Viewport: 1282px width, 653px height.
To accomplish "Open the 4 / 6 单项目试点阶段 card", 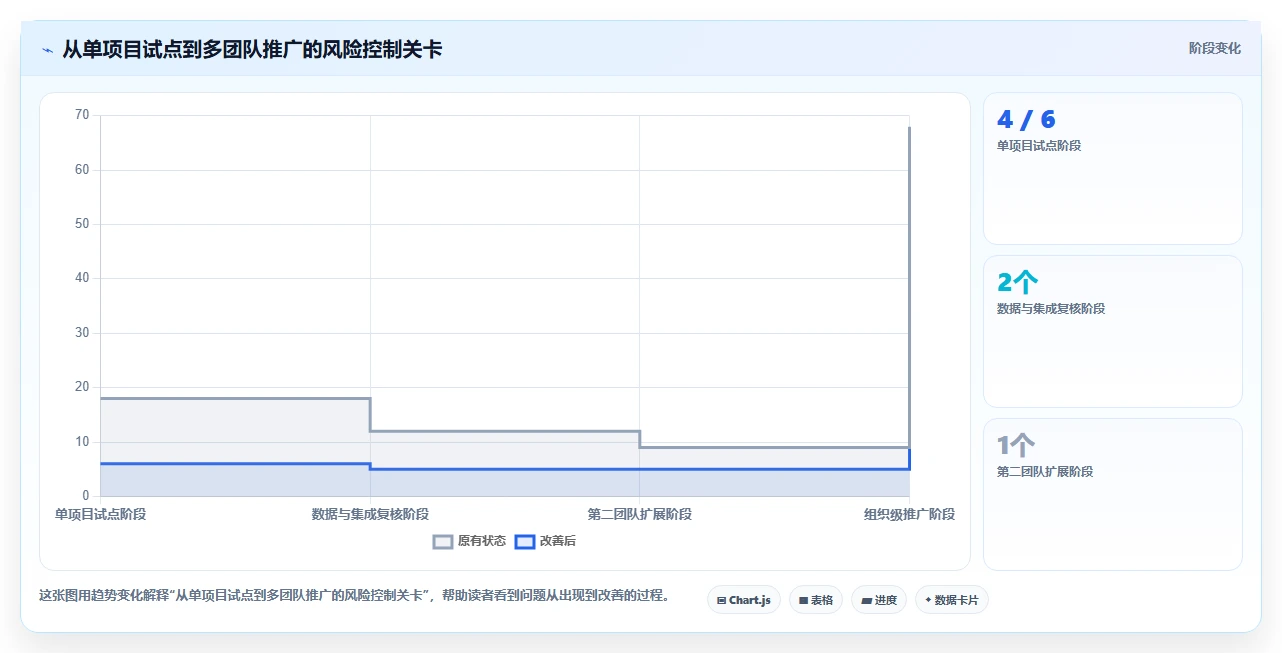I will point(1112,168).
